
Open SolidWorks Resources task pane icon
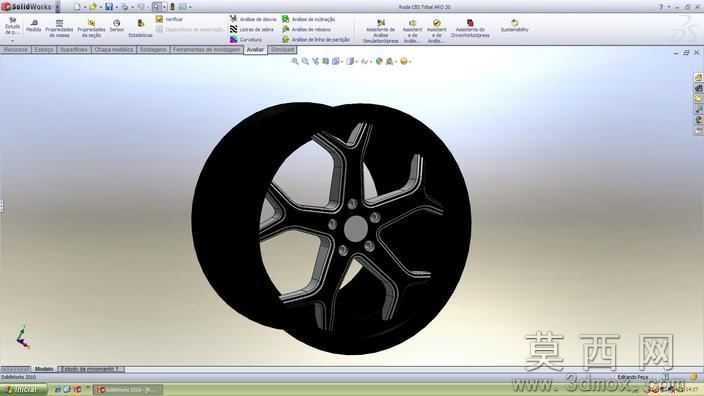[699, 77]
